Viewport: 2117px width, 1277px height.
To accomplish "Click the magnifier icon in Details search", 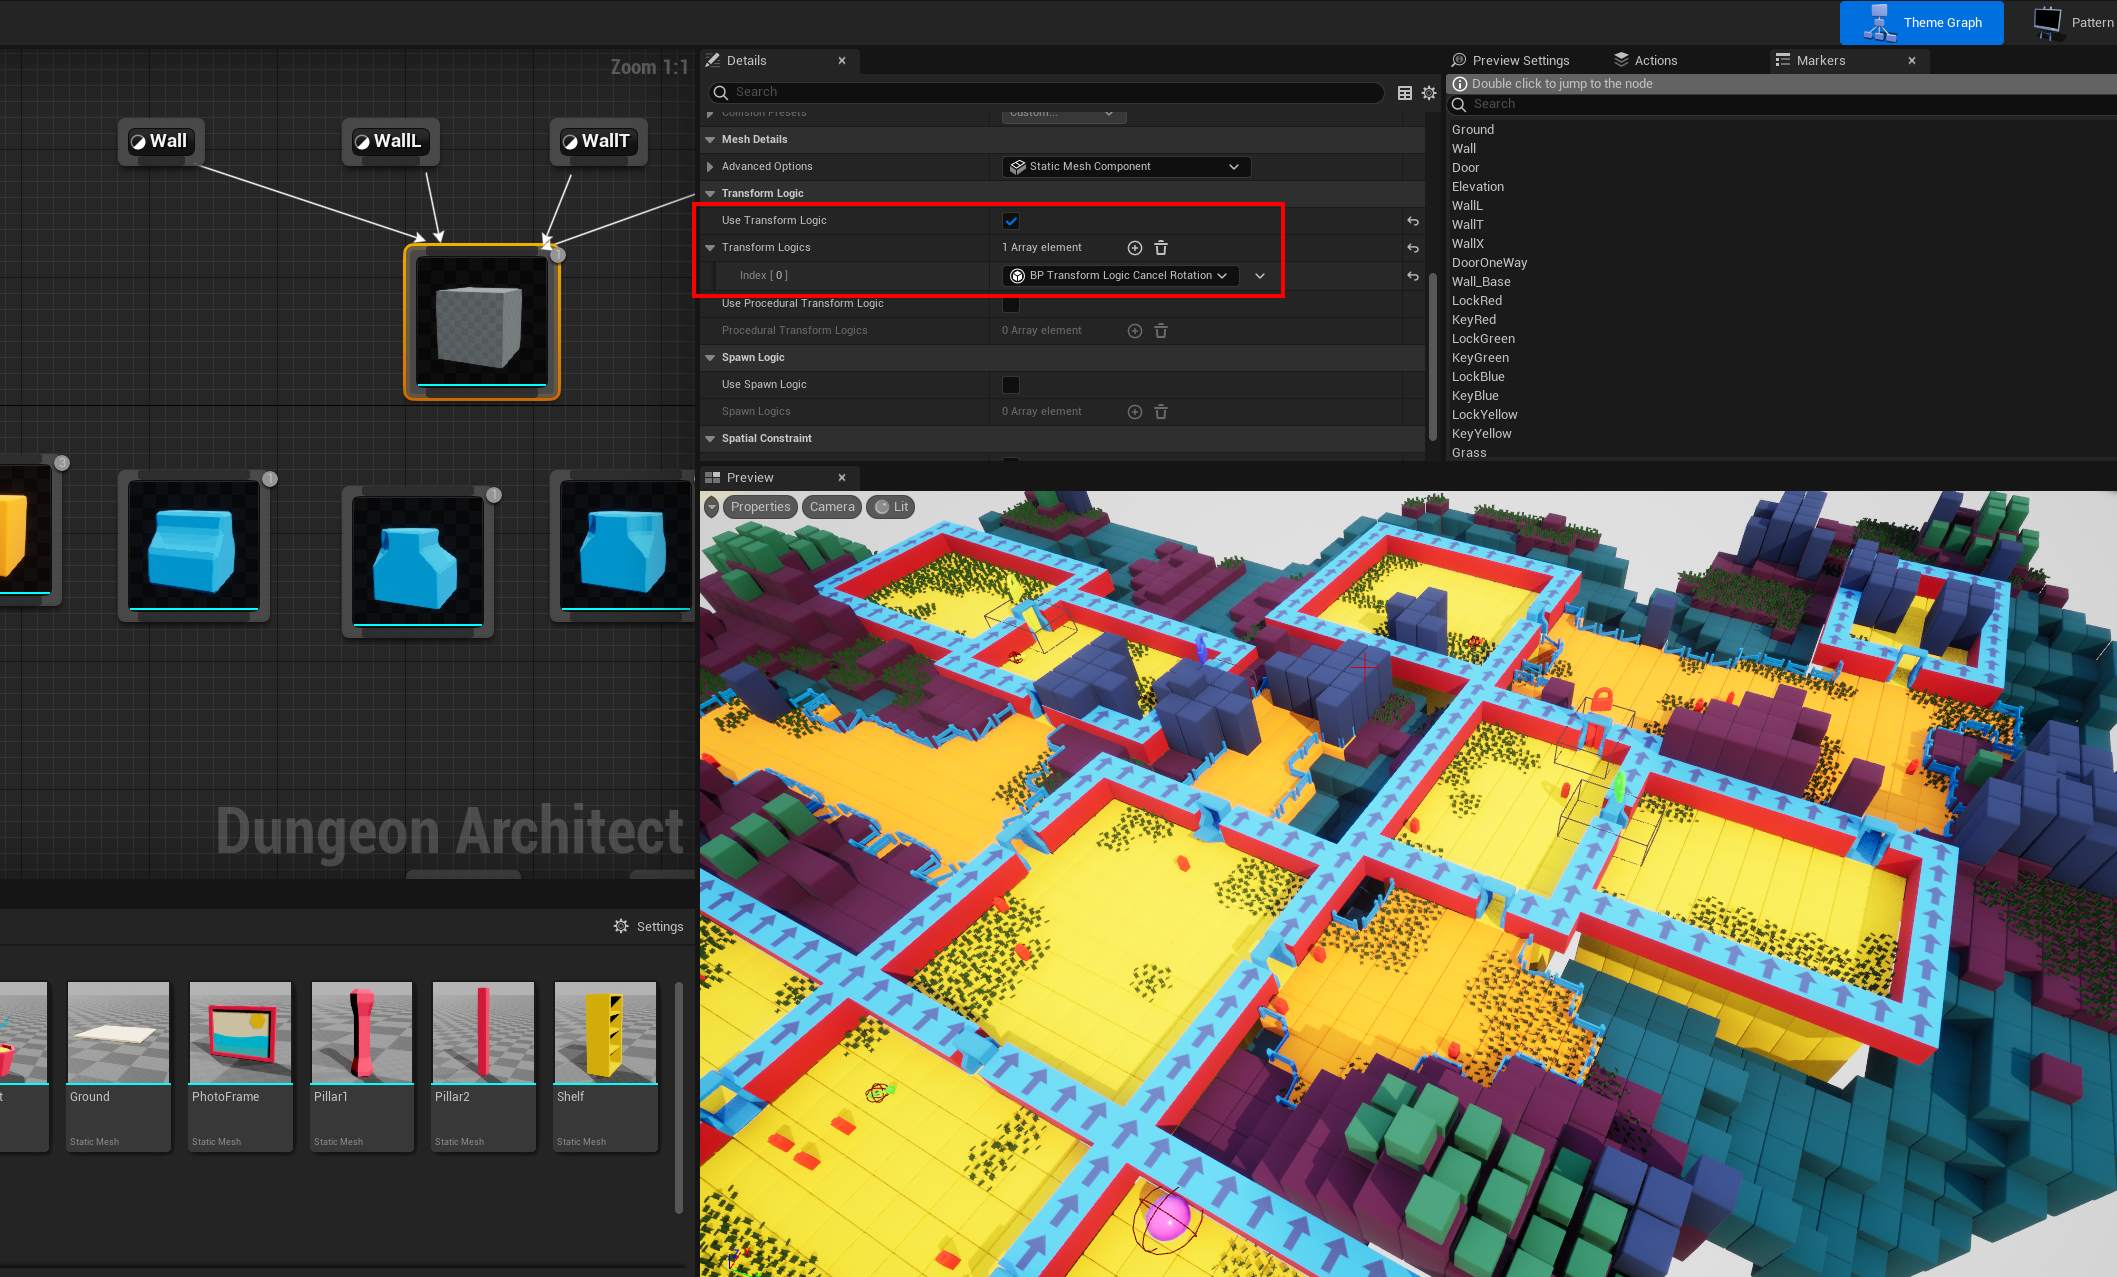I will 720,92.
